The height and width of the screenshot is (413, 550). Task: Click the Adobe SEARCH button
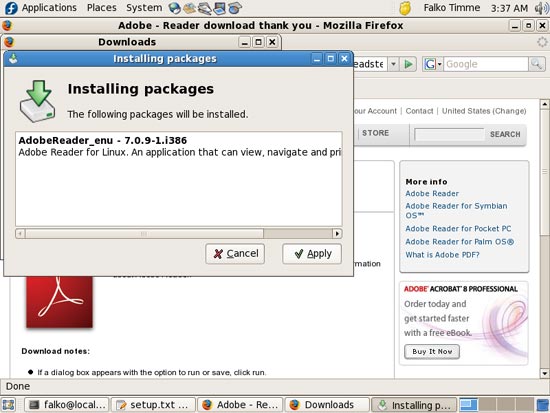point(505,134)
